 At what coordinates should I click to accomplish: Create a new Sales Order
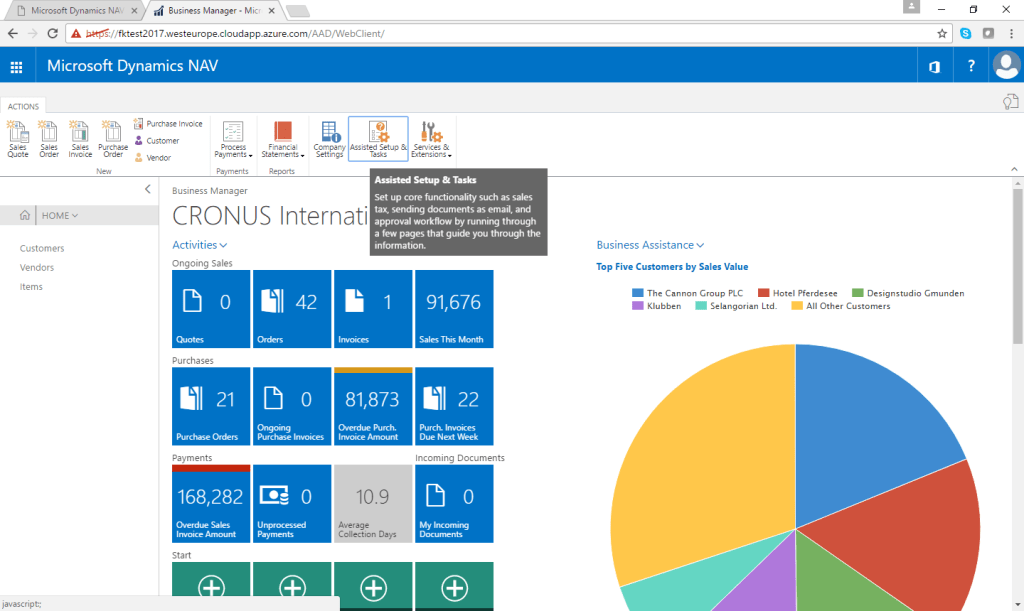click(x=49, y=139)
